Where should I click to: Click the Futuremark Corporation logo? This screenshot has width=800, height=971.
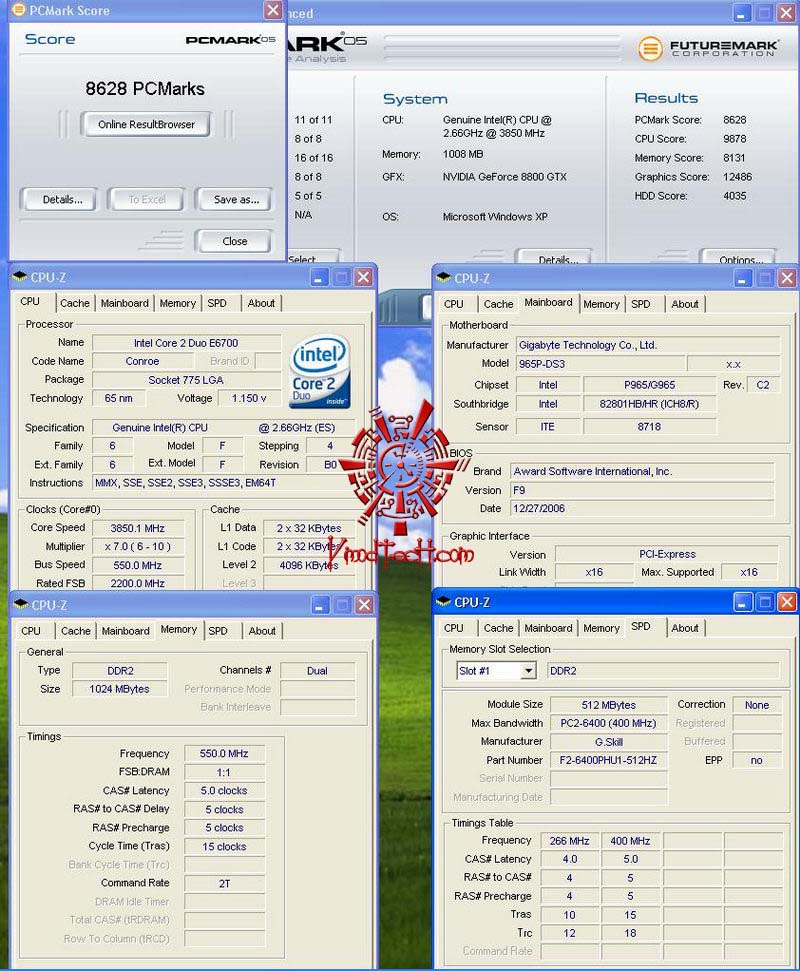pyautogui.click(x=707, y=48)
